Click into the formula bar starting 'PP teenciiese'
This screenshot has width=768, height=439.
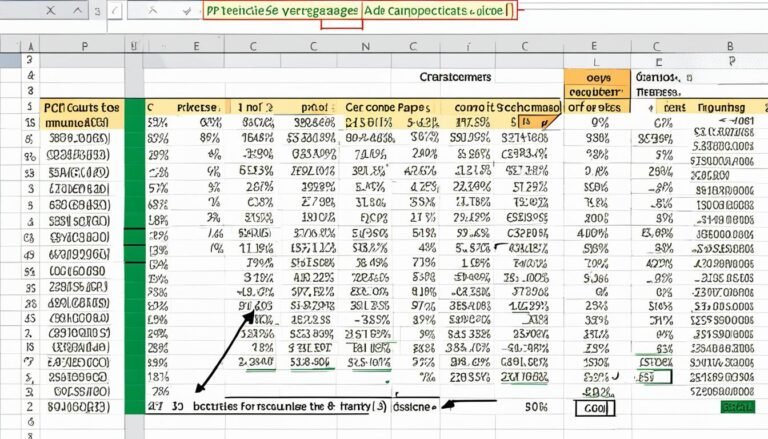pos(360,10)
